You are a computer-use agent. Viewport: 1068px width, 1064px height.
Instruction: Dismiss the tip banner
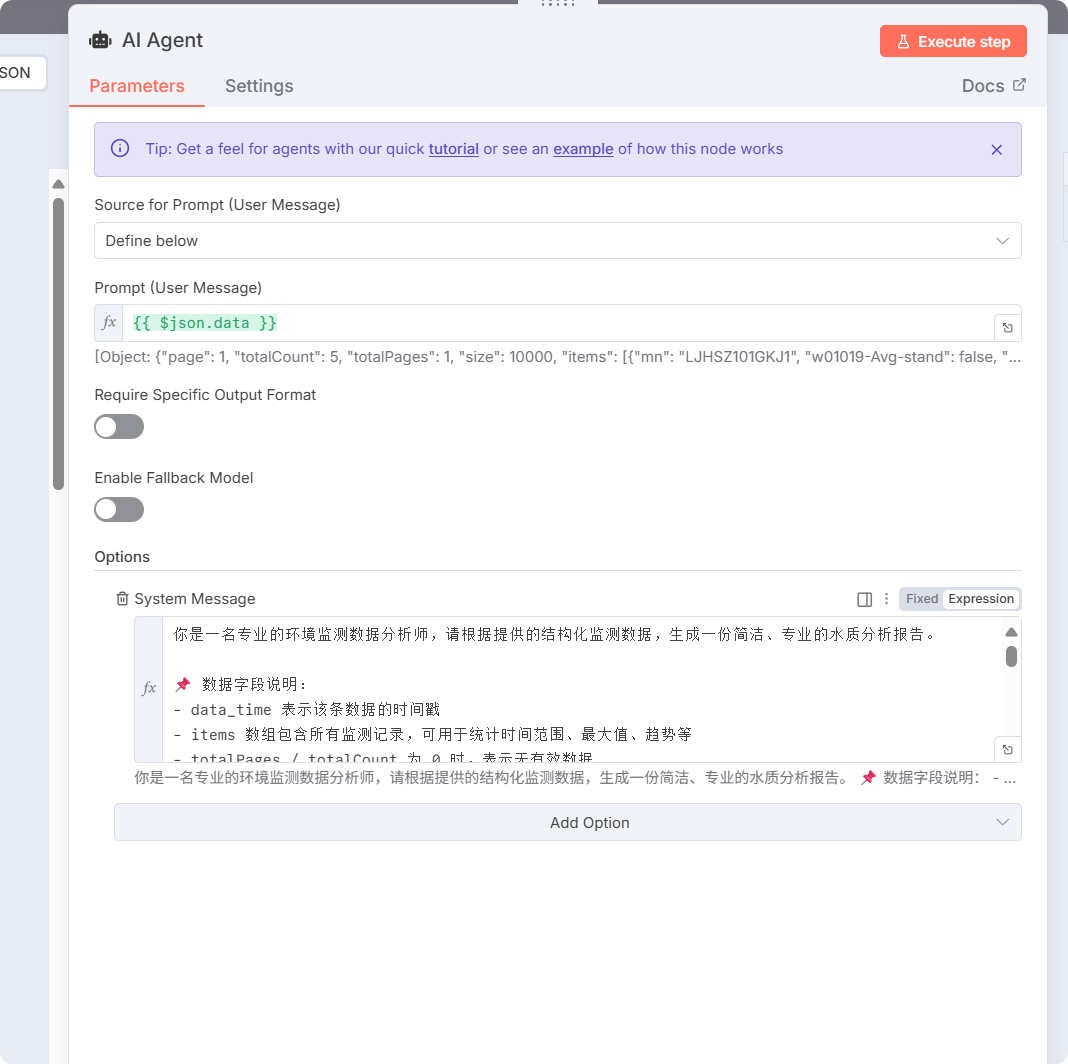(x=996, y=149)
